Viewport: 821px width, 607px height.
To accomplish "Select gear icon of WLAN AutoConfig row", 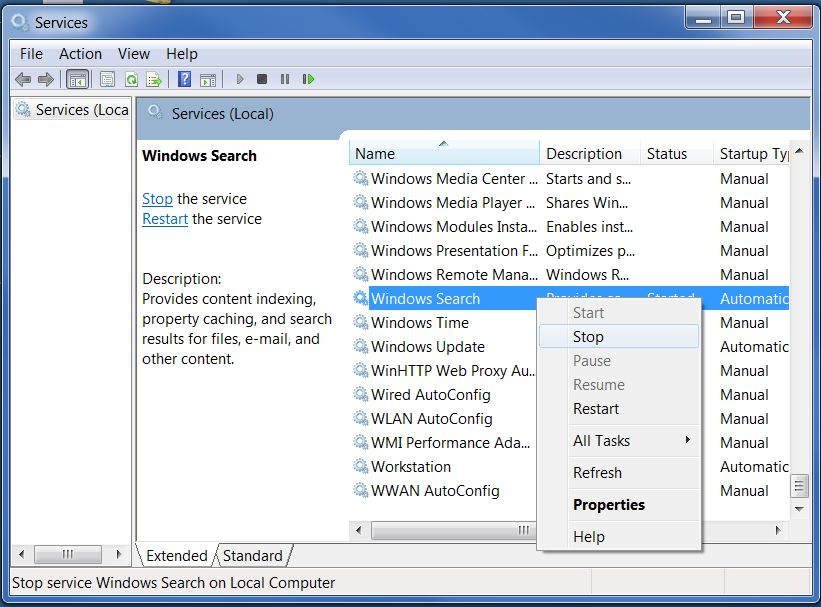I will tap(360, 418).
